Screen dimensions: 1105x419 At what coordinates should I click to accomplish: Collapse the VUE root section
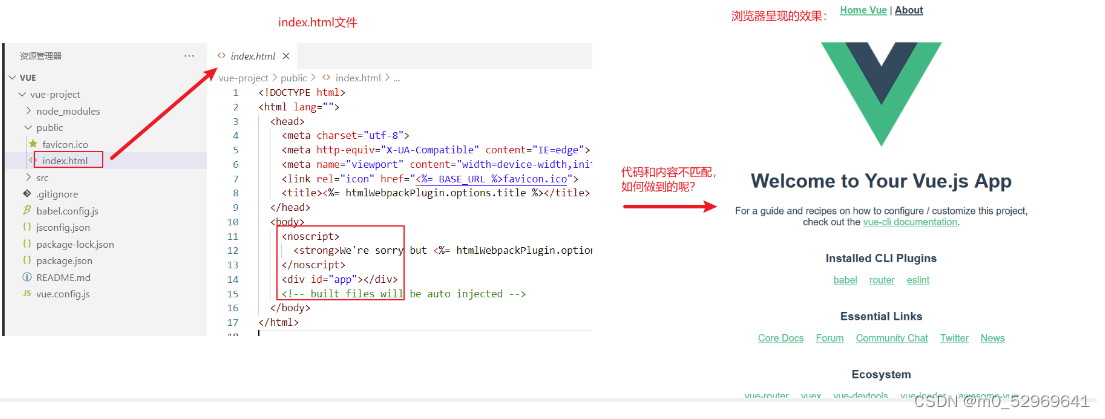click(x=12, y=78)
